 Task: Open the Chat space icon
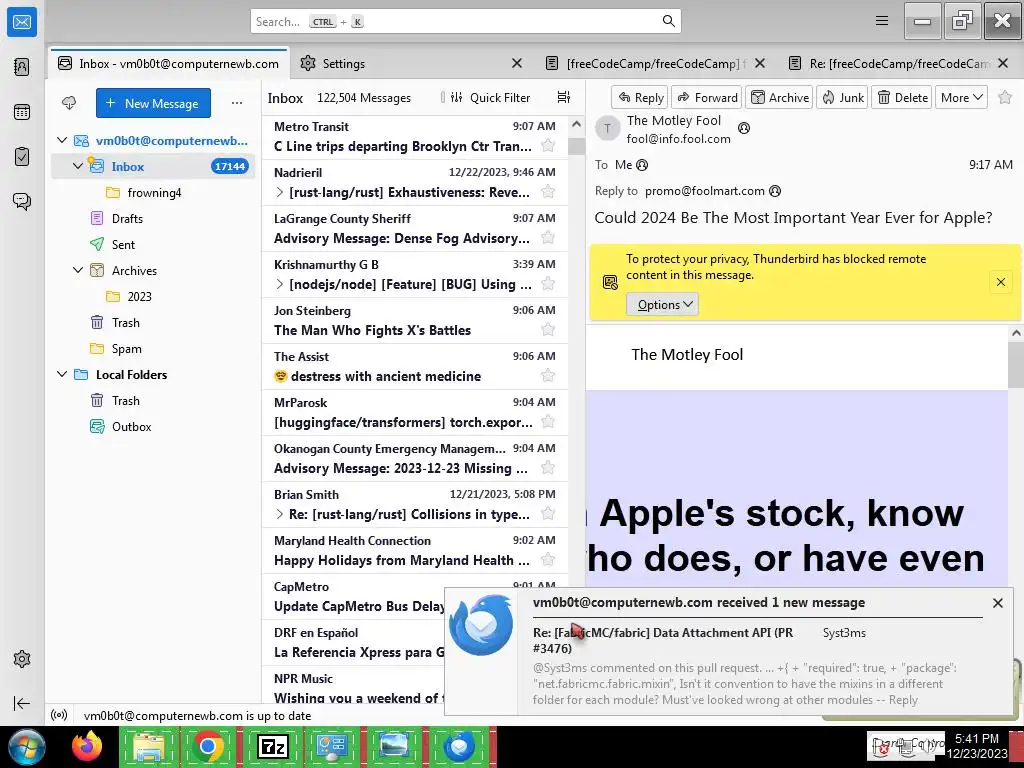point(22,201)
